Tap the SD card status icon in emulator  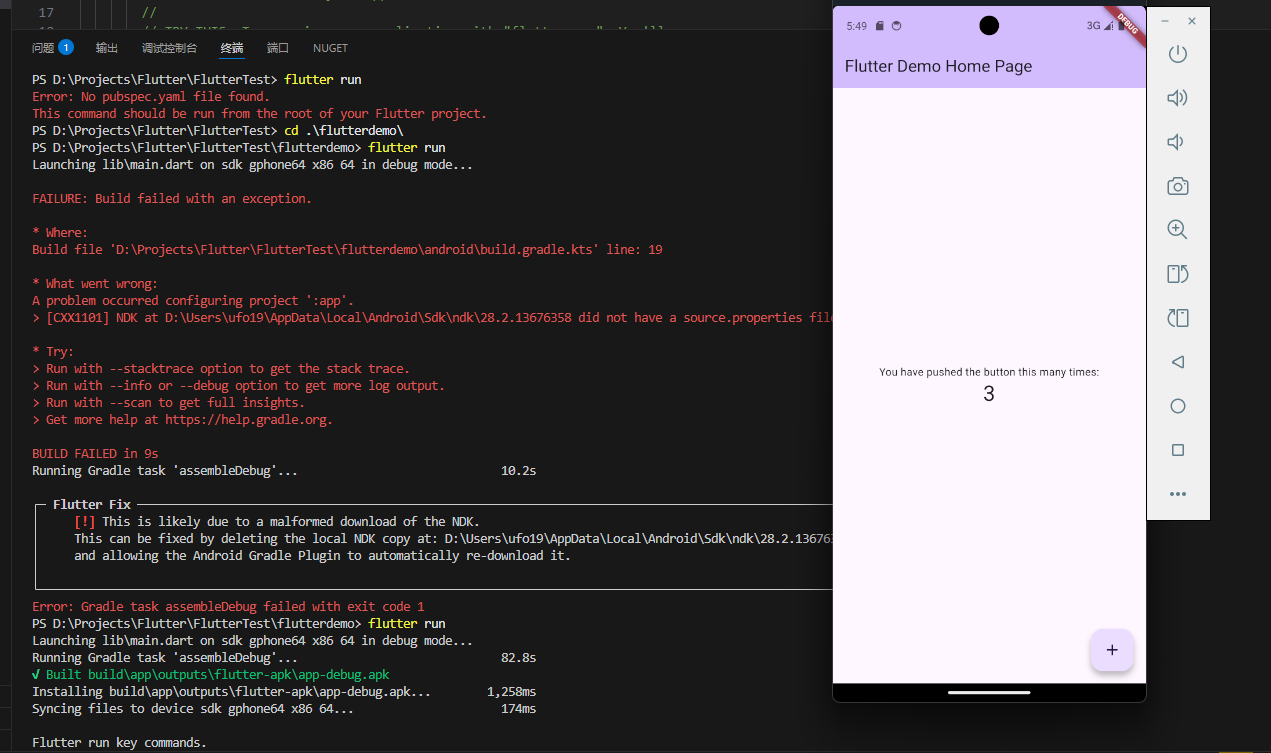(879, 26)
